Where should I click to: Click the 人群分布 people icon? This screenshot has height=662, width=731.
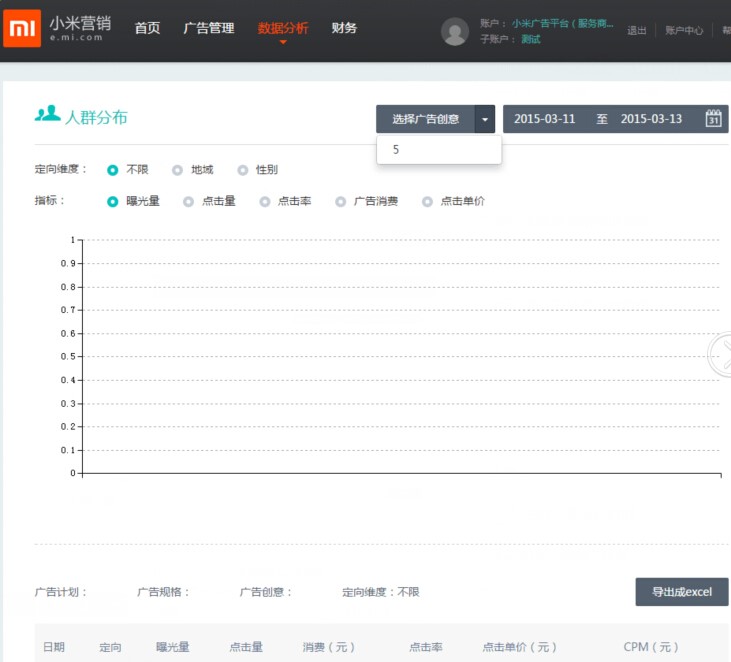pyautogui.click(x=47, y=115)
